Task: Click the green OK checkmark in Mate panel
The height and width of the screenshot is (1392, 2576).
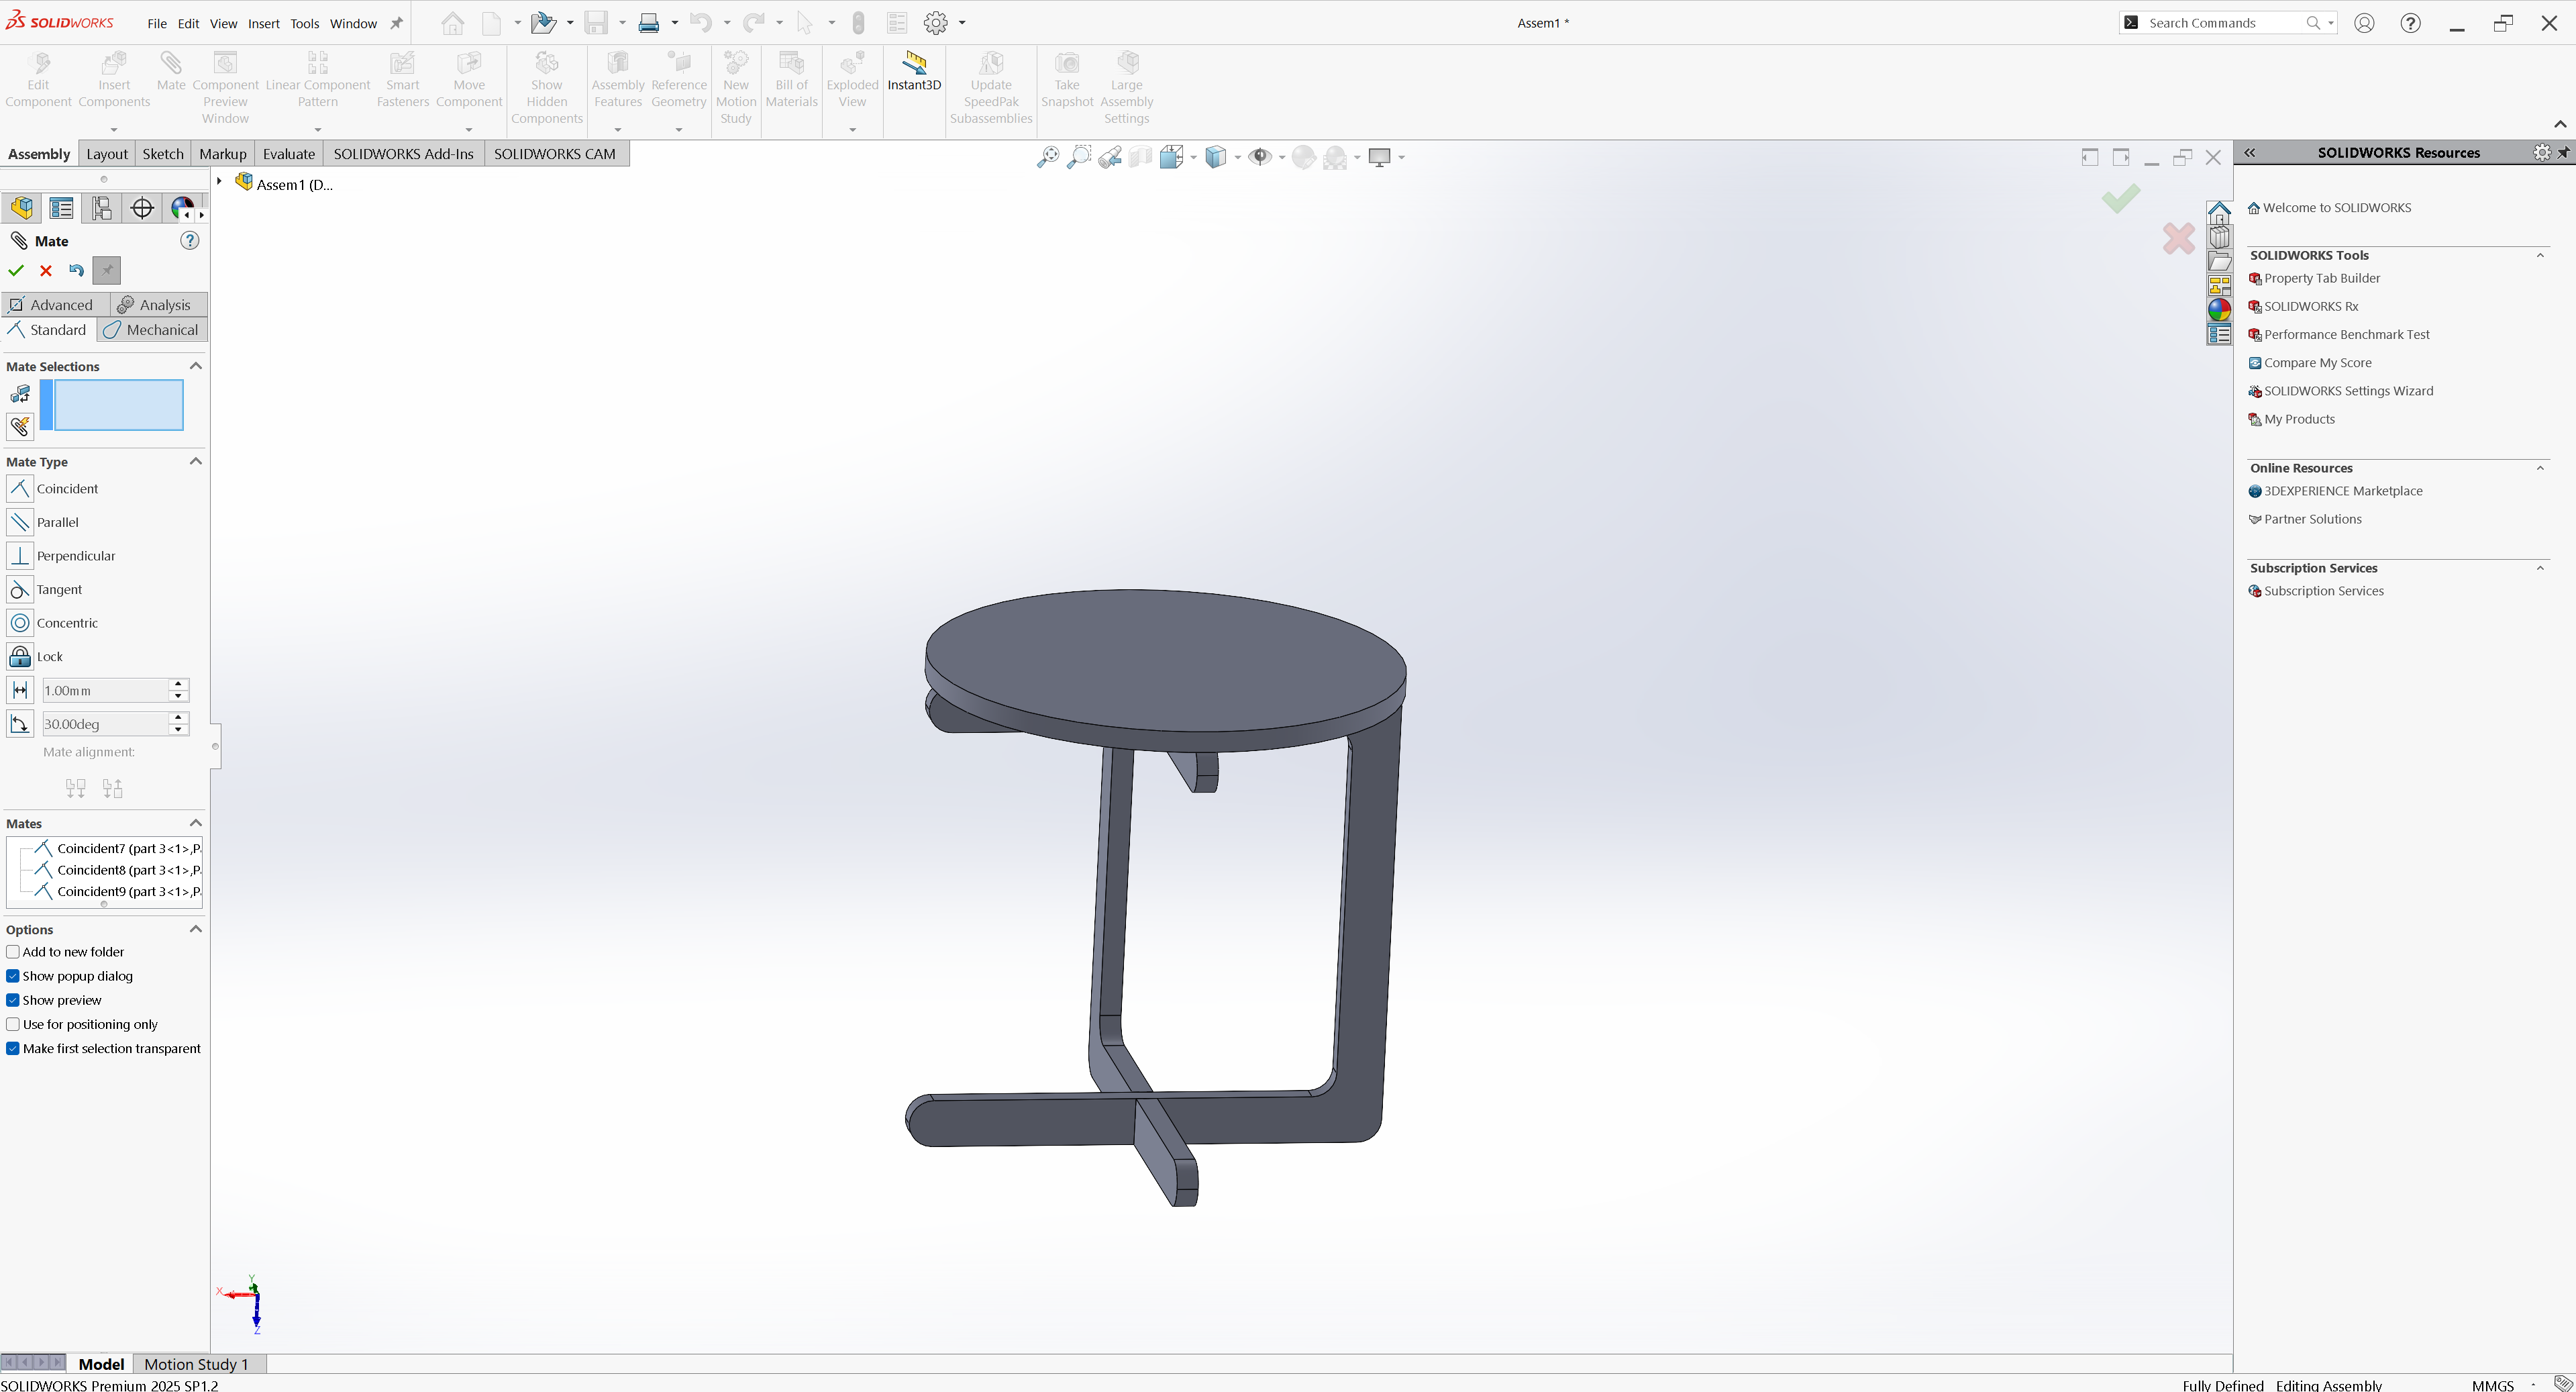Action: pos(16,270)
